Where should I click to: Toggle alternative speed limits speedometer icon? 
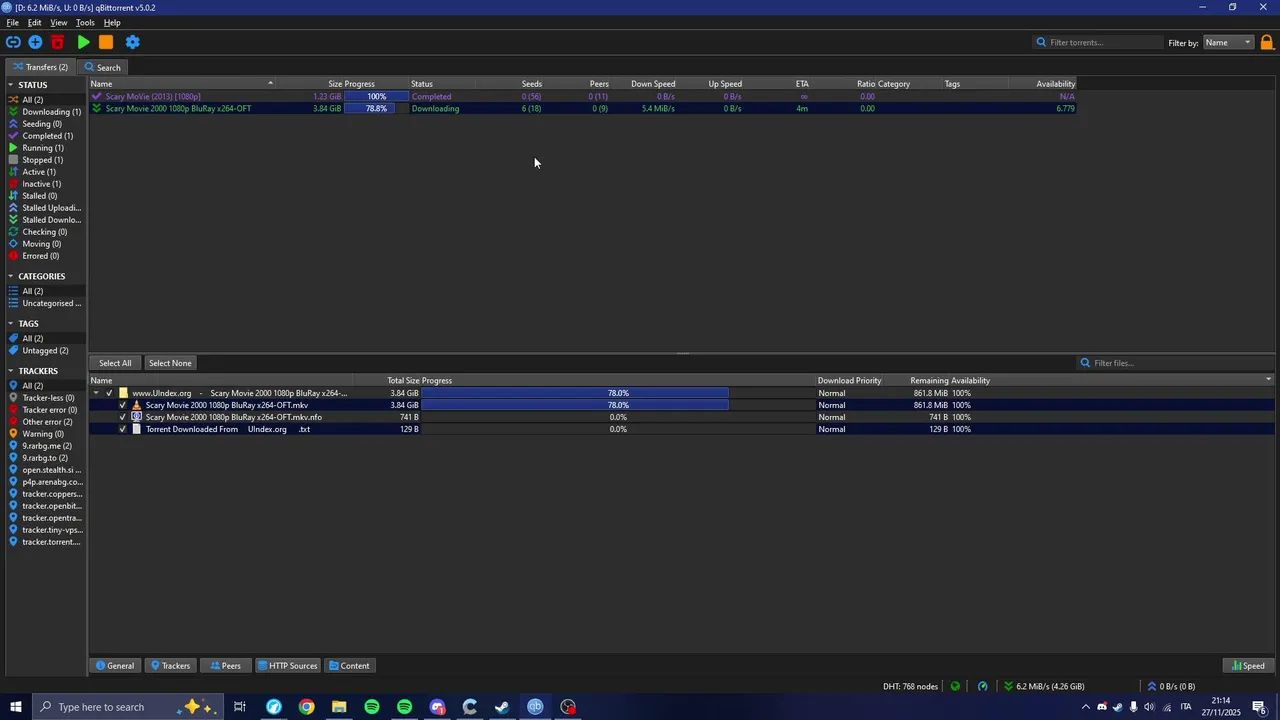click(x=982, y=686)
